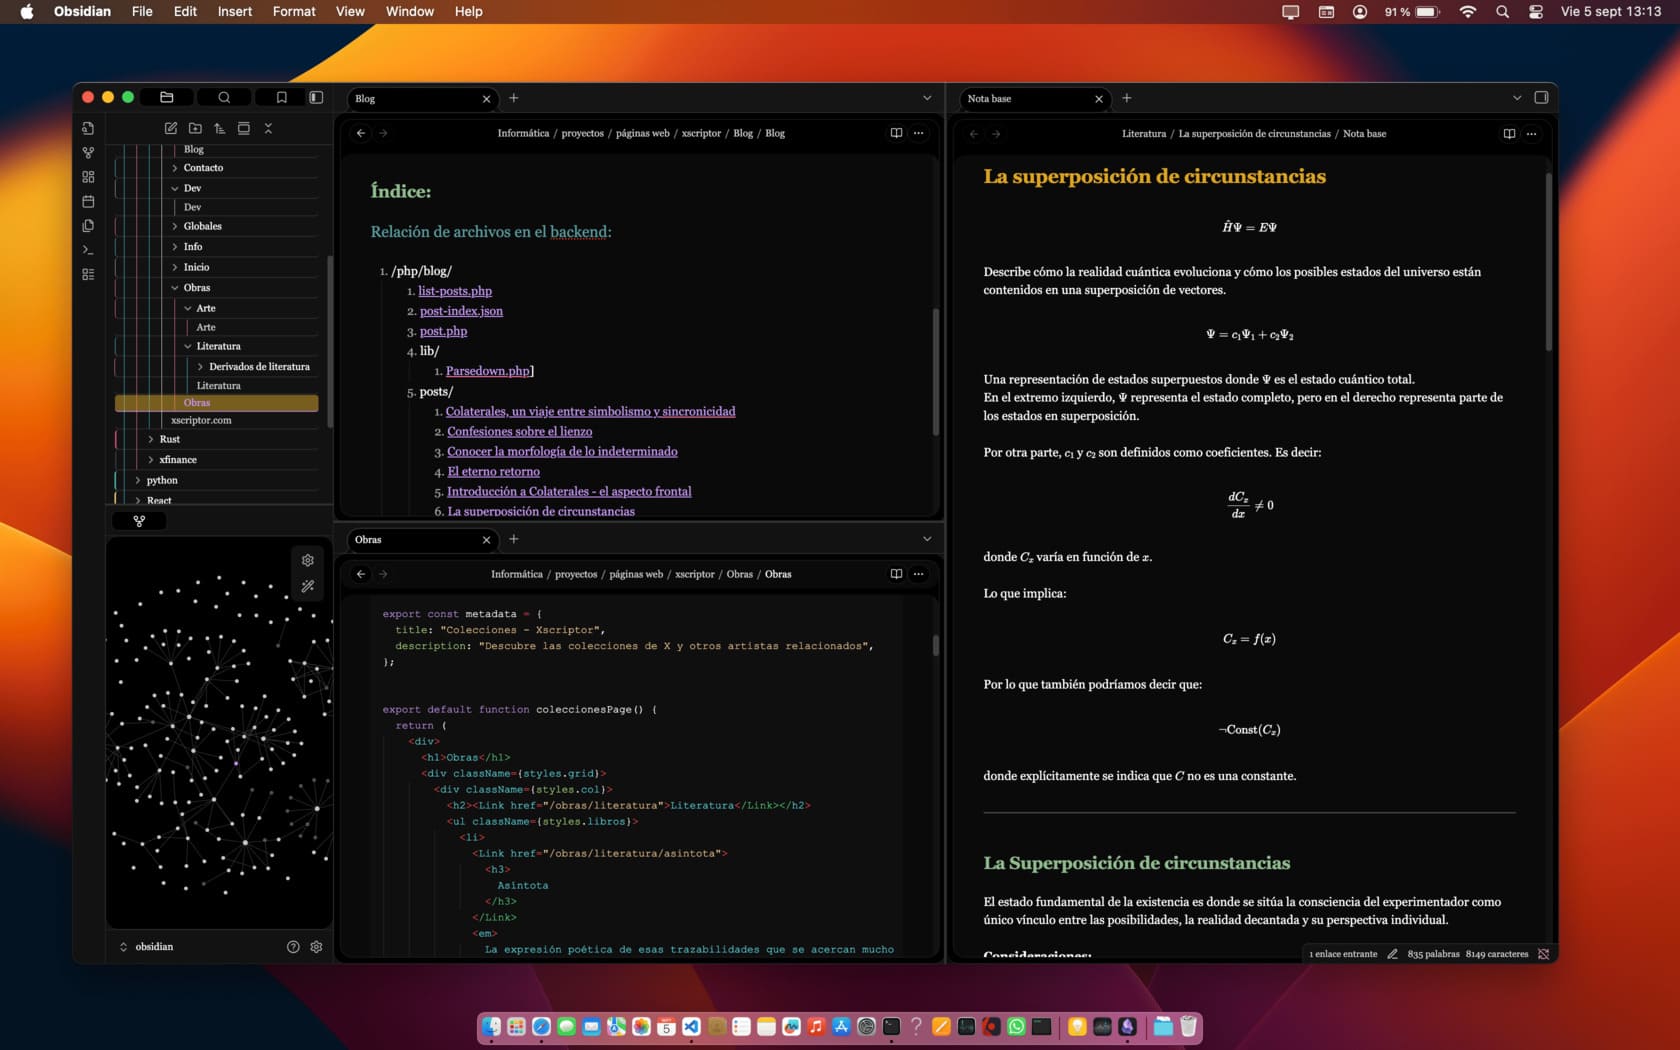This screenshot has width=1680, height=1050.
Task: Expand the Inicio folder
Action: (175, 267)
